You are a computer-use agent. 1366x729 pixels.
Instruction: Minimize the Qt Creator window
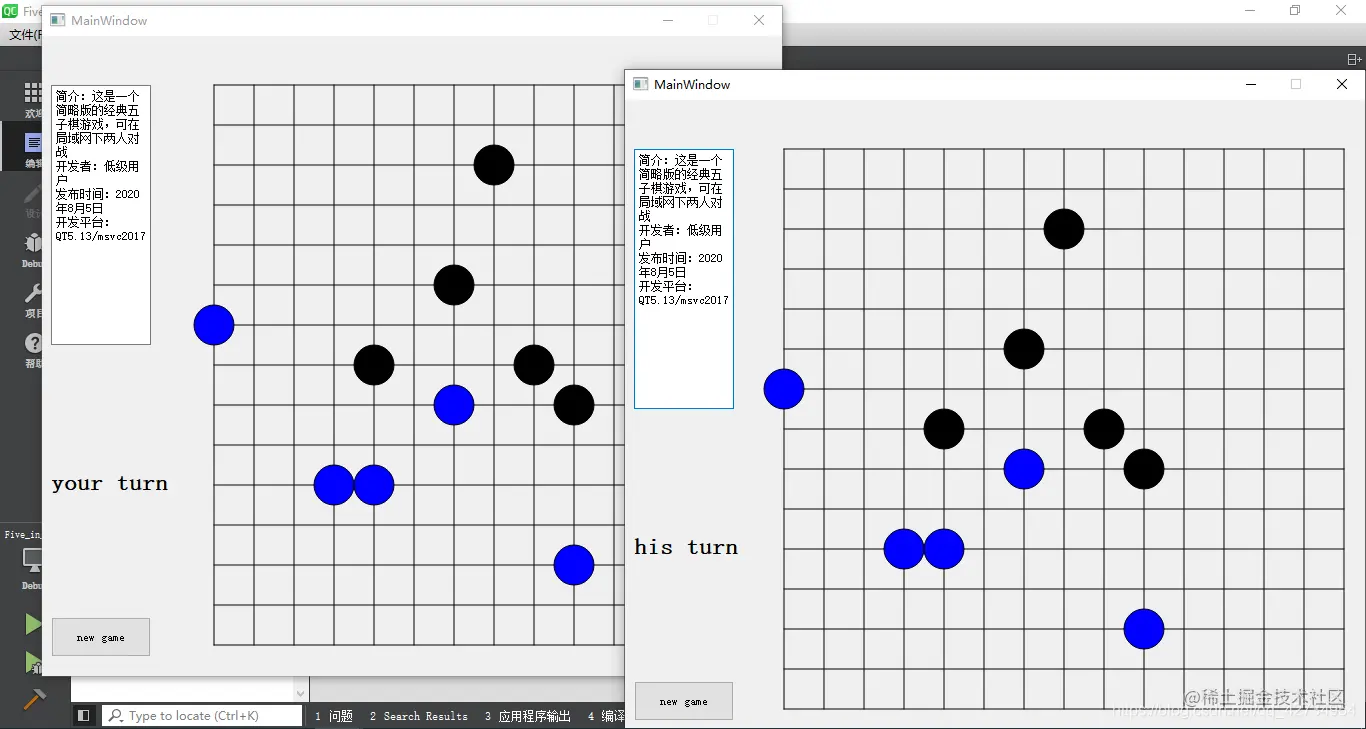pos(1250,10)
